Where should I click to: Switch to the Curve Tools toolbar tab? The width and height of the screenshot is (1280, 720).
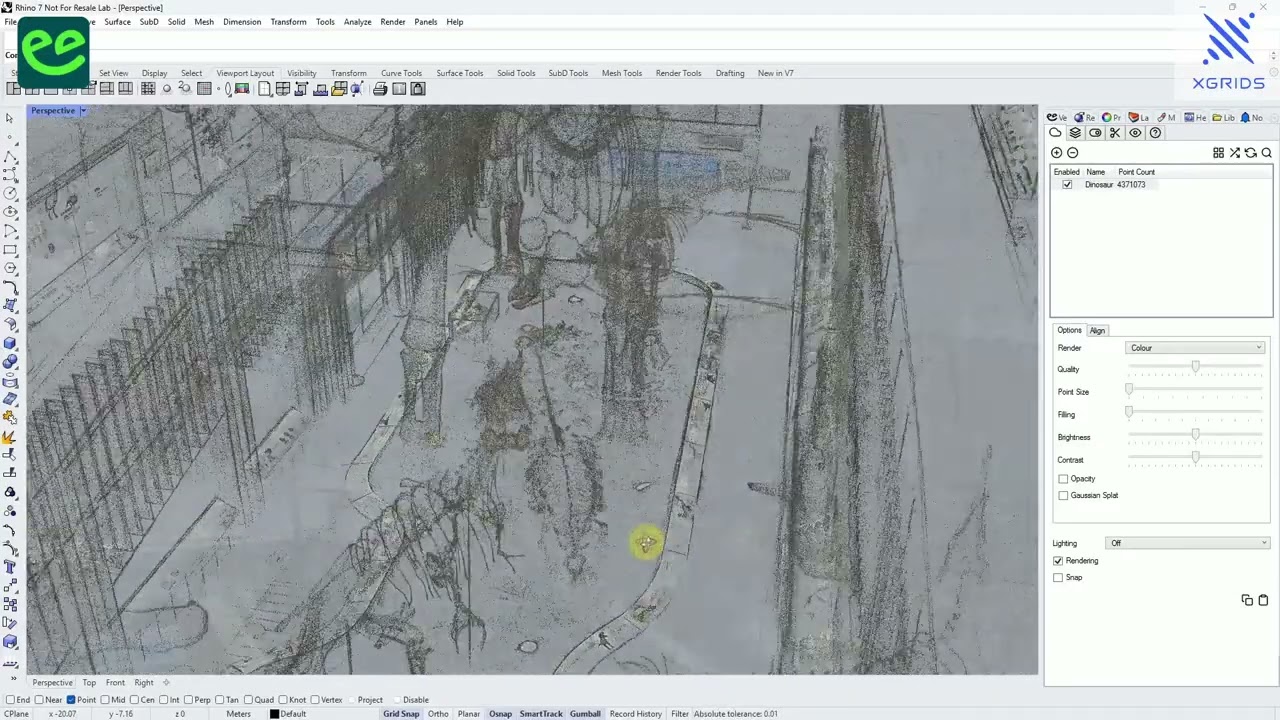[401, 73]
